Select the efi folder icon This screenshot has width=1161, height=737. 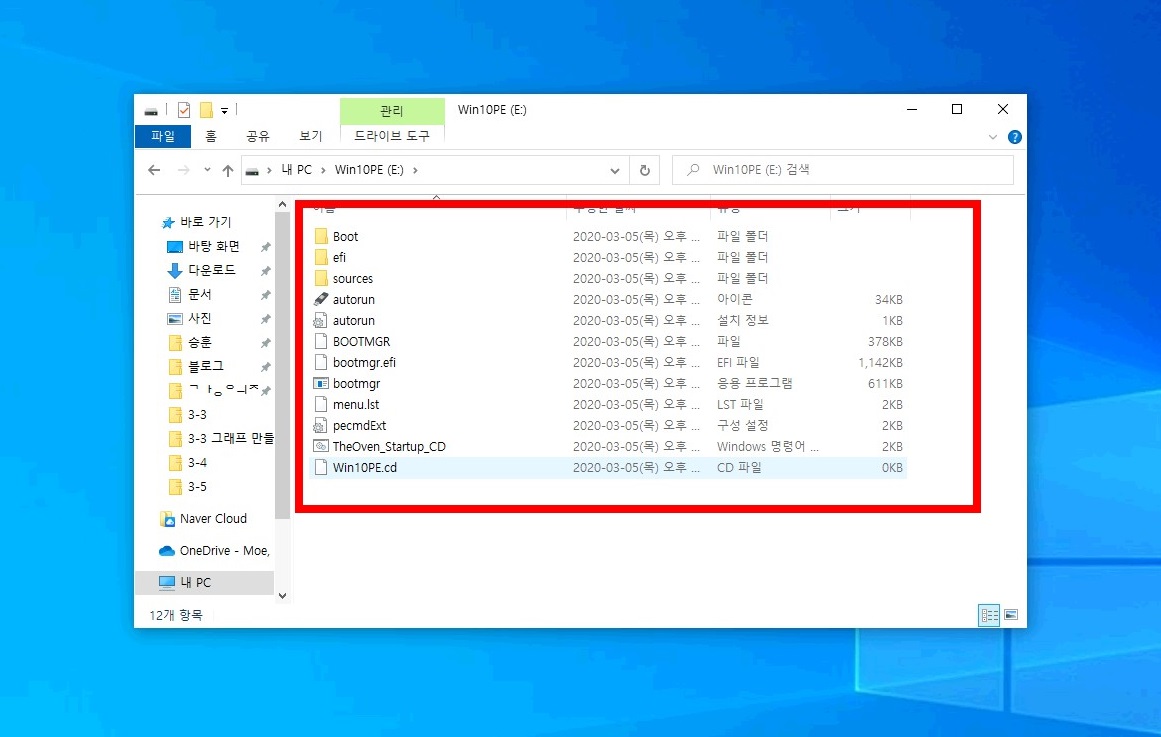pyautogui.click(x=321, y=257)
